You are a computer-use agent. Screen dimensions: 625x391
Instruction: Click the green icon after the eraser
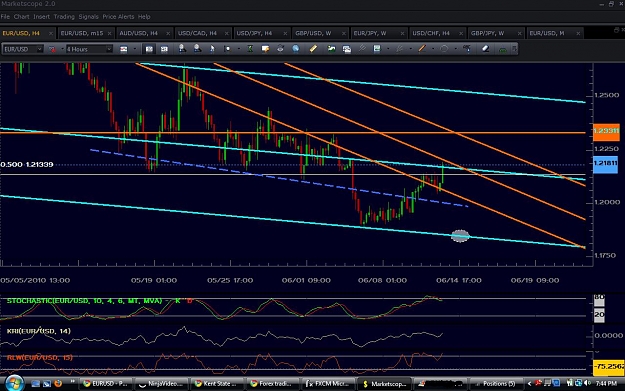(503, 49)
